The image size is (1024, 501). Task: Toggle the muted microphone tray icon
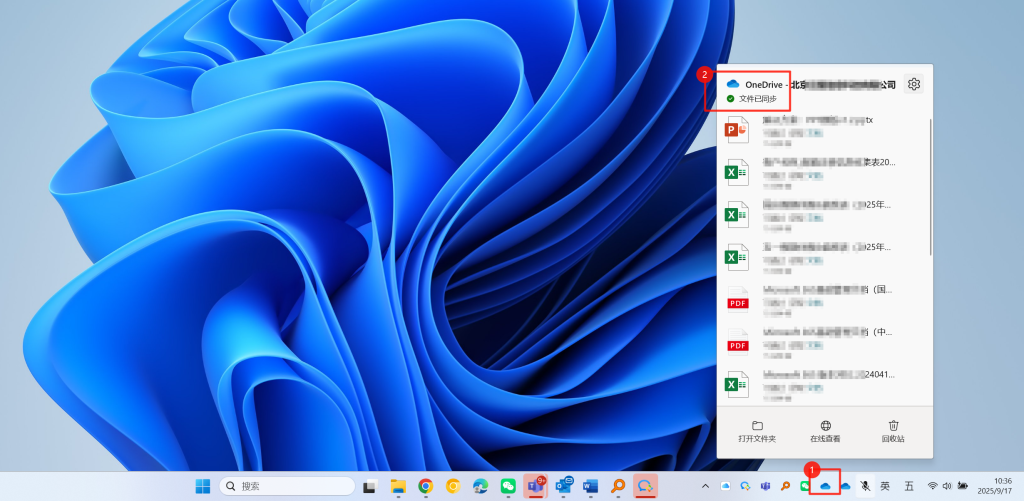pos(865,486)
